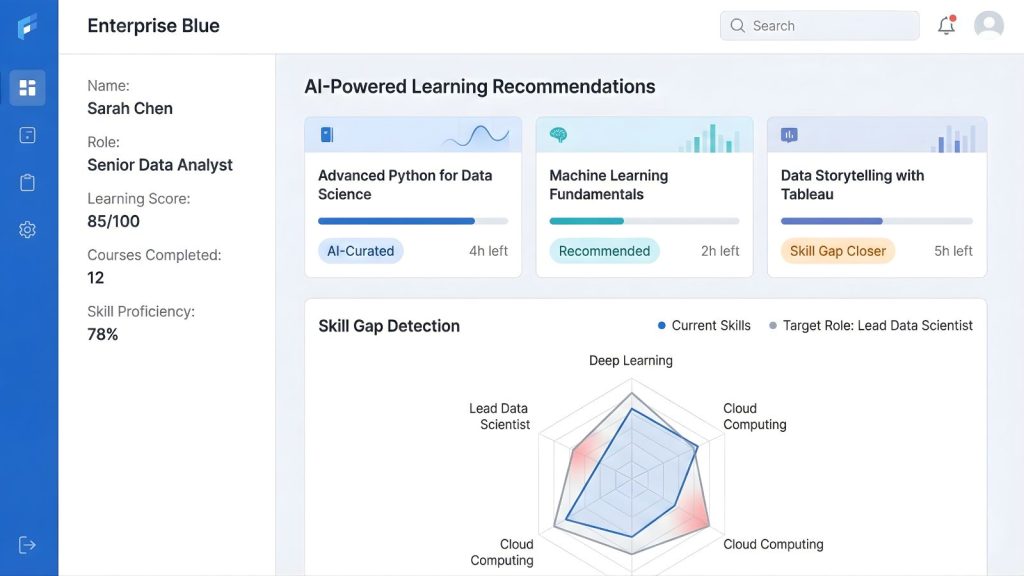Click the card icon below the dashboard icon
Screen dimensions: 1024x576
tap(27, 135)
